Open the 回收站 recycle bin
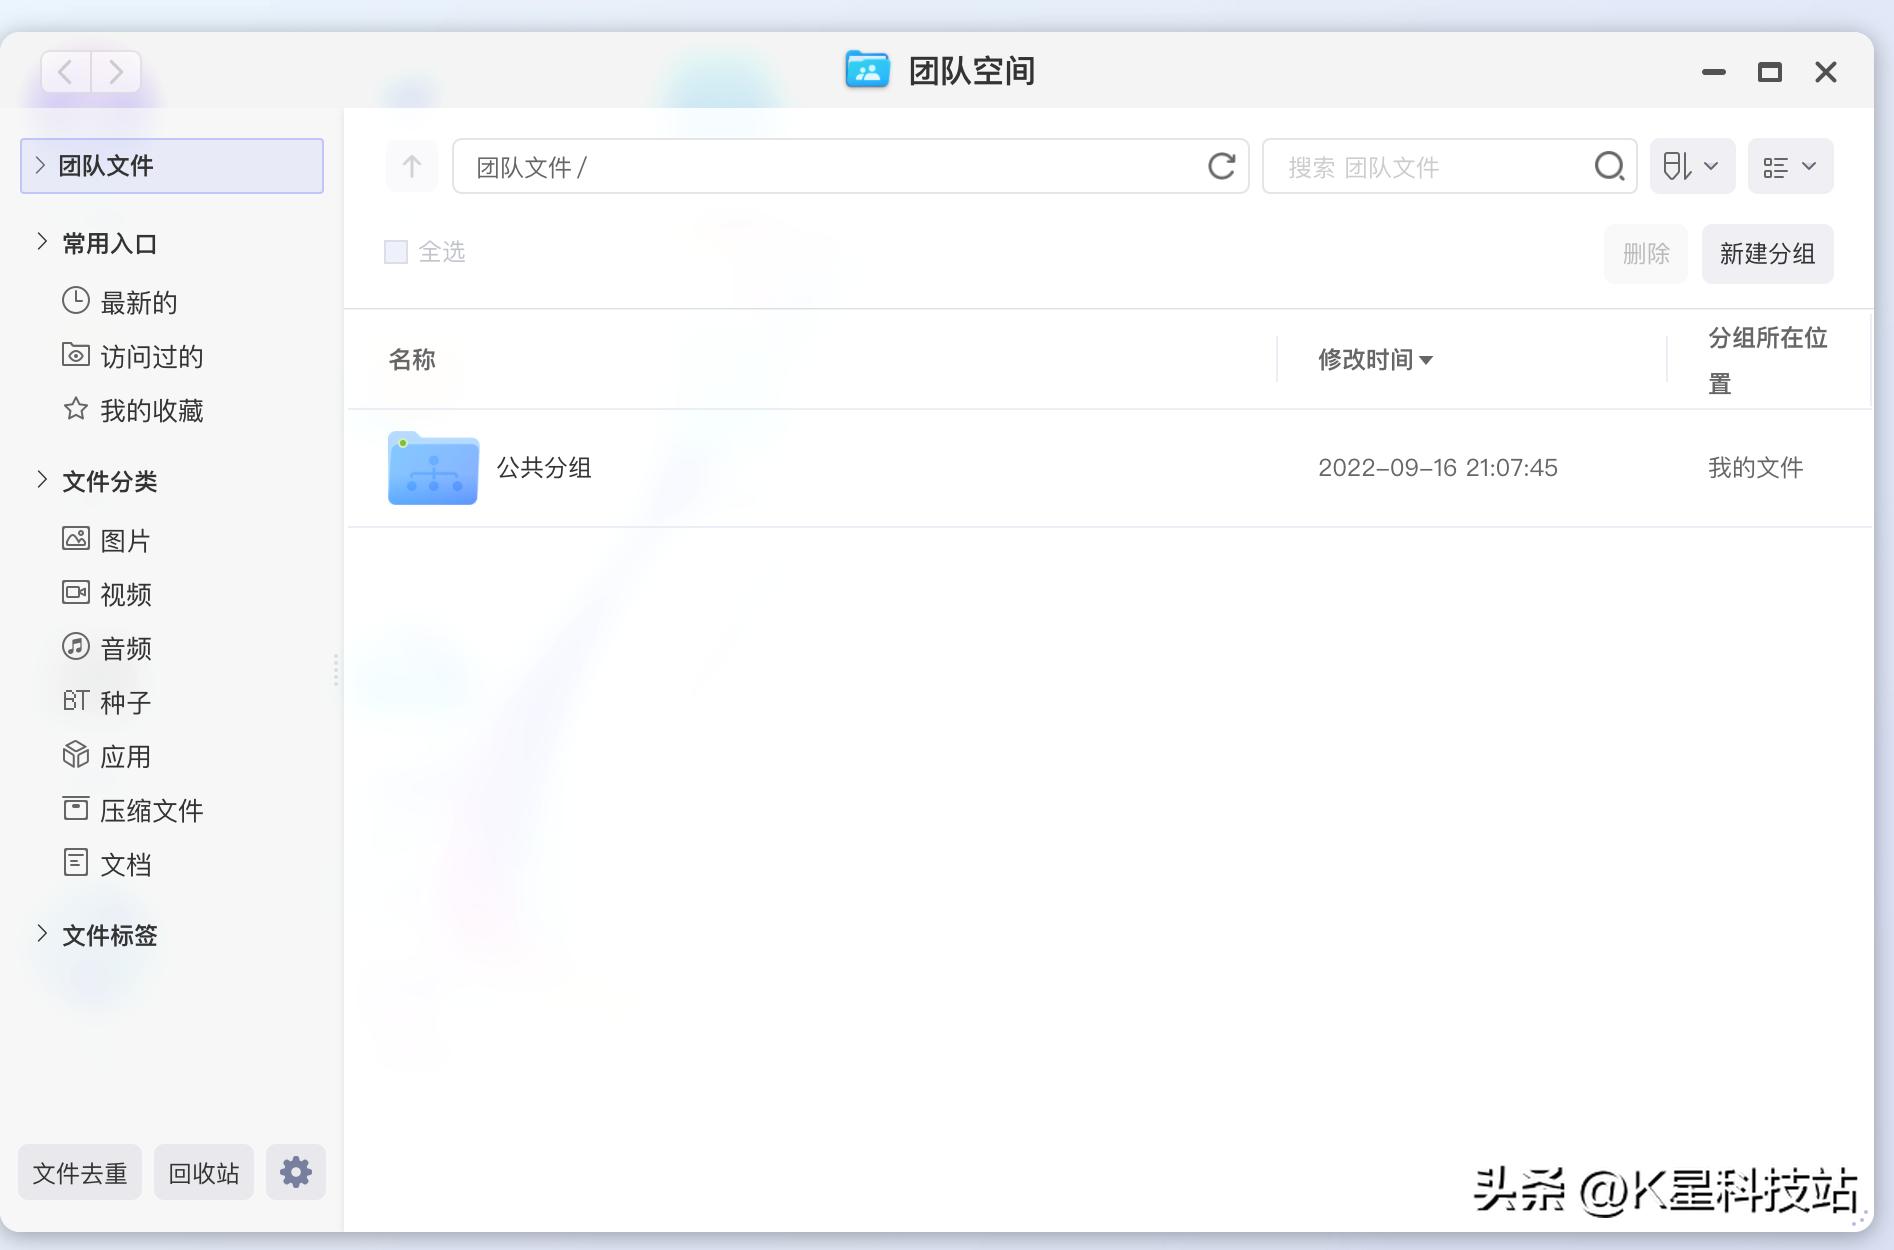 203,1171
